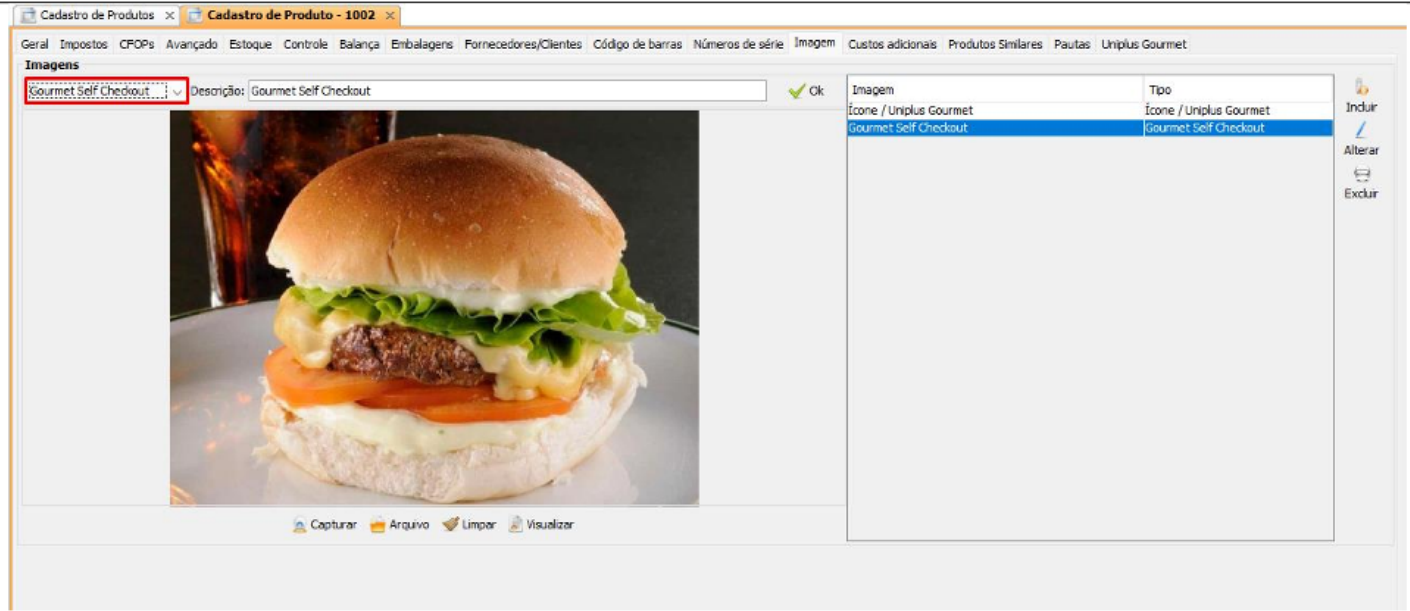Switch to the Cadastro de Produtos window tab
This screenshot has height=611, width=1410.
coord(97,16)
